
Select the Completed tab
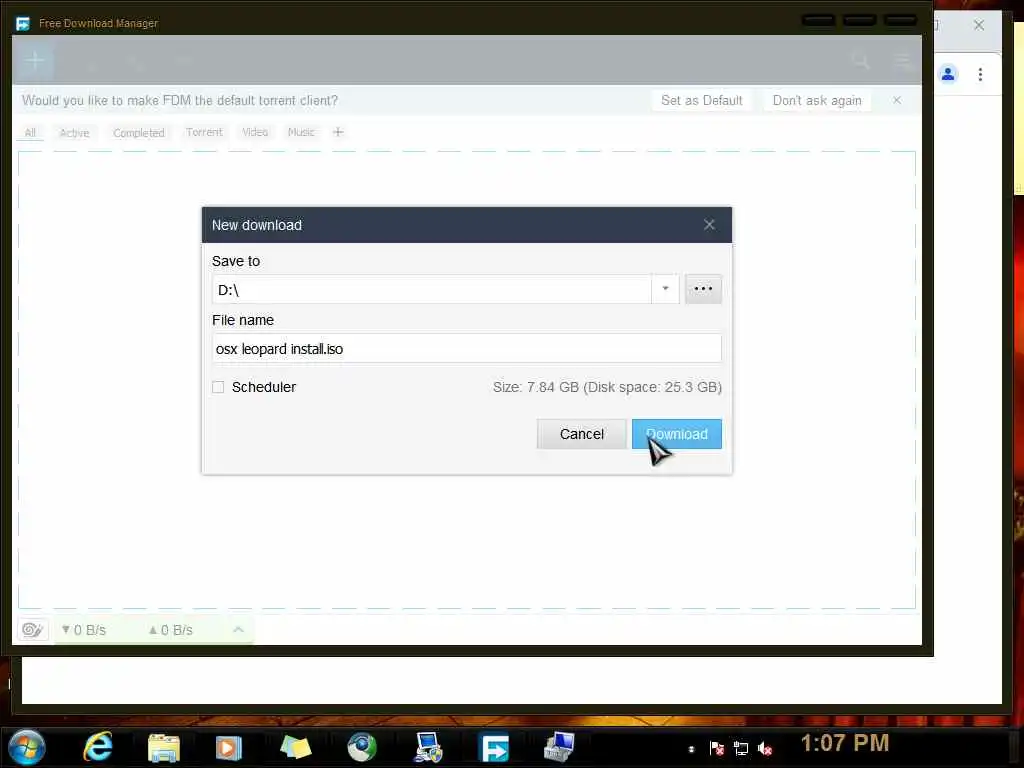138,133
